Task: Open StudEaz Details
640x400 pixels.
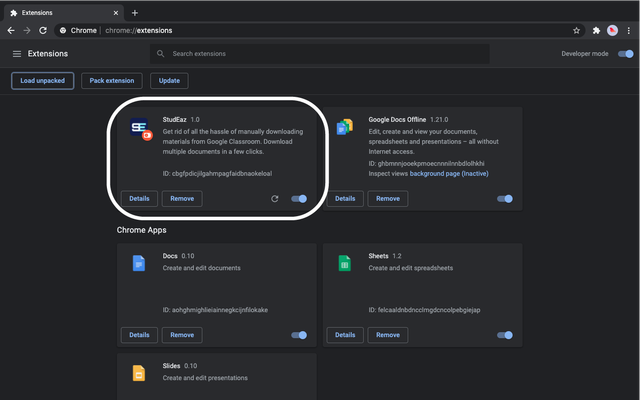Action: pyautogui.click(x=139, y=199)
